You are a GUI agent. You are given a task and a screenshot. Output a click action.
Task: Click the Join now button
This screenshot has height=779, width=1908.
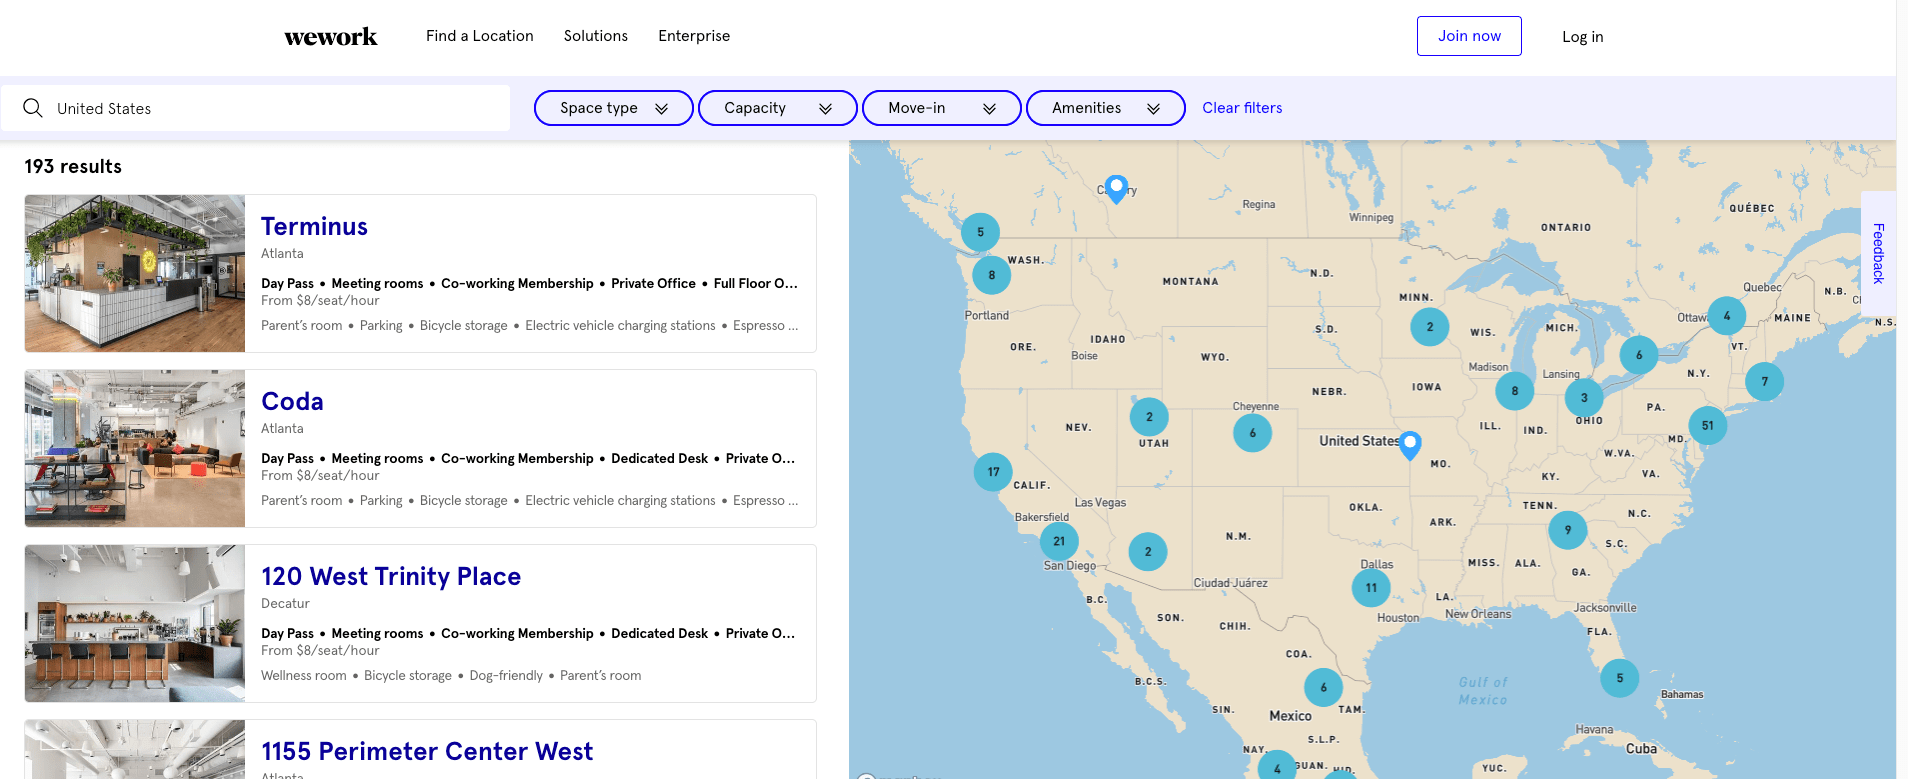tap(1469, 36)
